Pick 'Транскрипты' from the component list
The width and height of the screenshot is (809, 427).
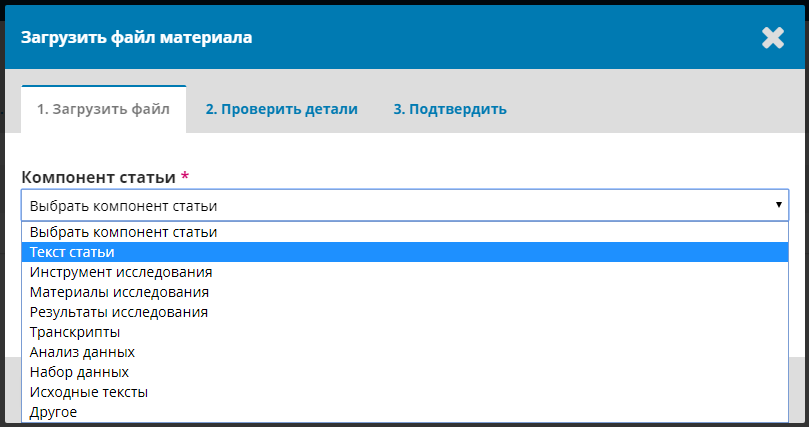click(x=75, y=332)
